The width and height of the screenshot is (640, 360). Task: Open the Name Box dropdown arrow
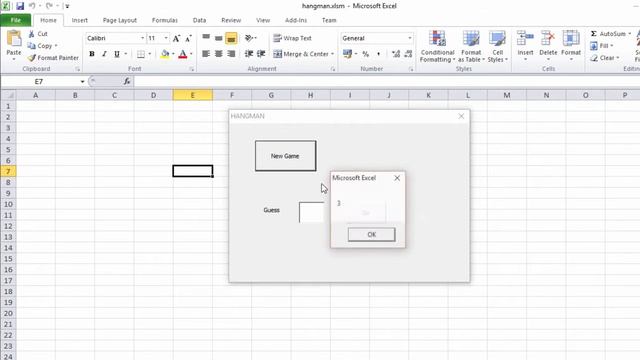[82, 82]
